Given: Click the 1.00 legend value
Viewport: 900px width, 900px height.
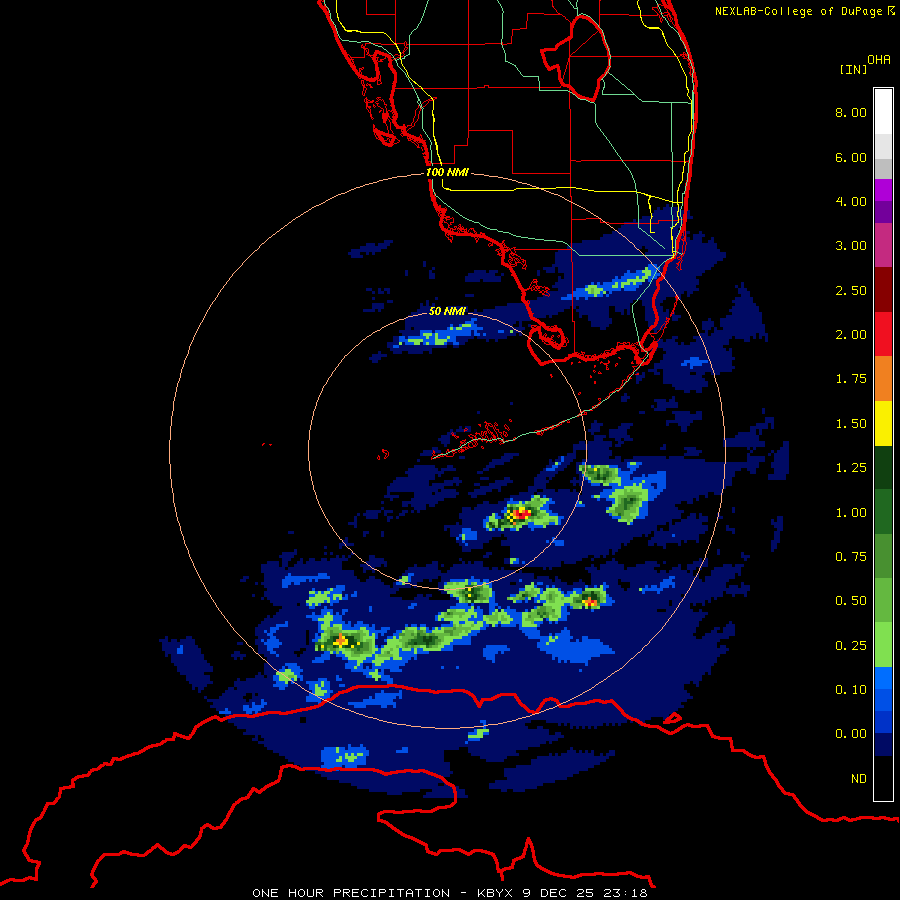Looking at the screenshot, I should point(851,513).
